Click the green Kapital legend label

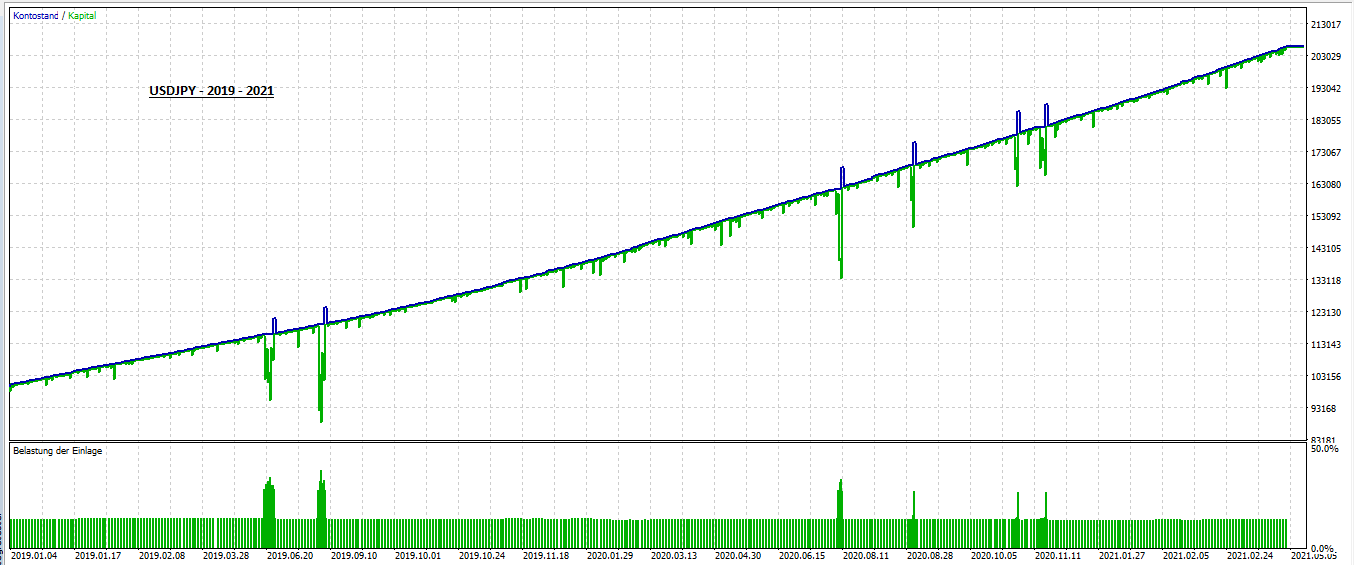[82, 16]
